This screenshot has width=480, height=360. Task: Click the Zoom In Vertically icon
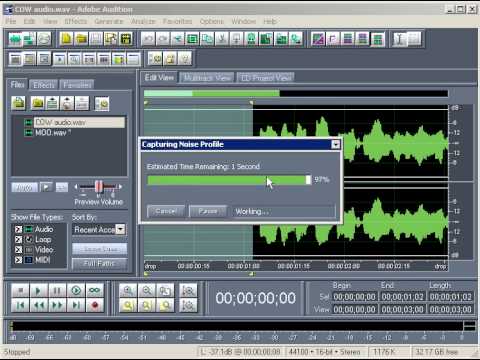pos(188,291)
